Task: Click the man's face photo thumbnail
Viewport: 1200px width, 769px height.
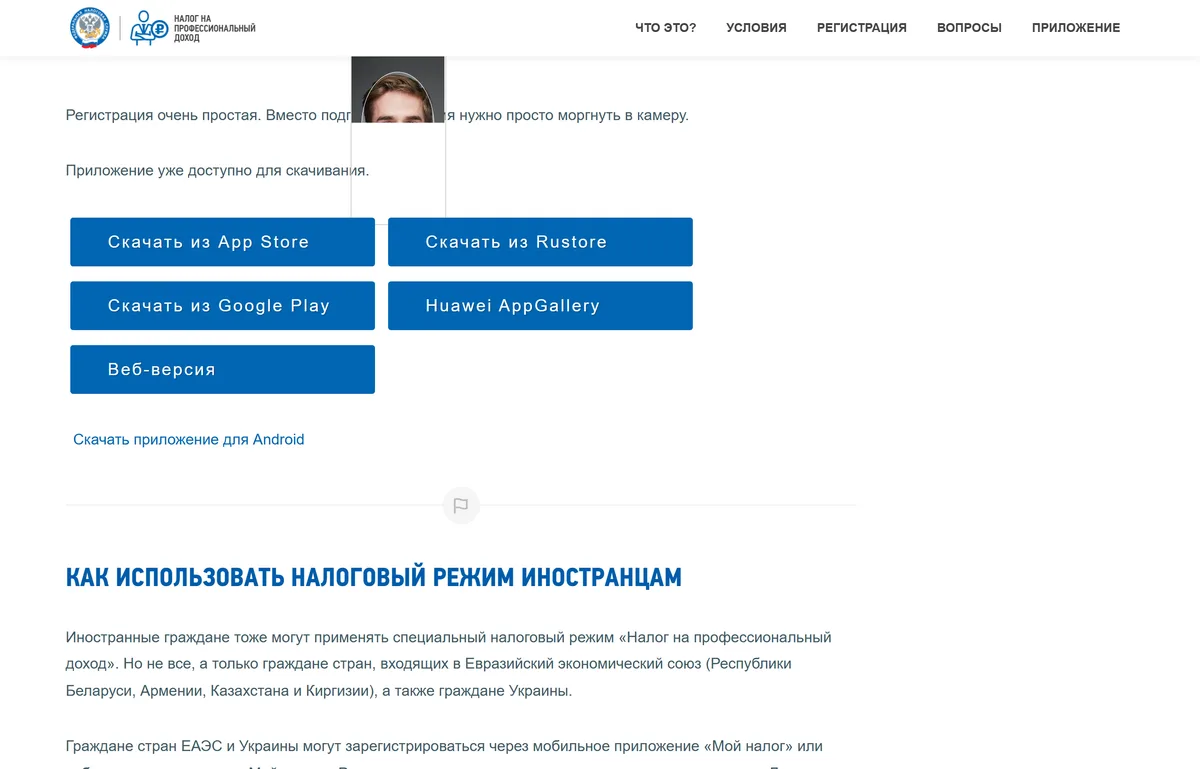Action: click(398, 90)
